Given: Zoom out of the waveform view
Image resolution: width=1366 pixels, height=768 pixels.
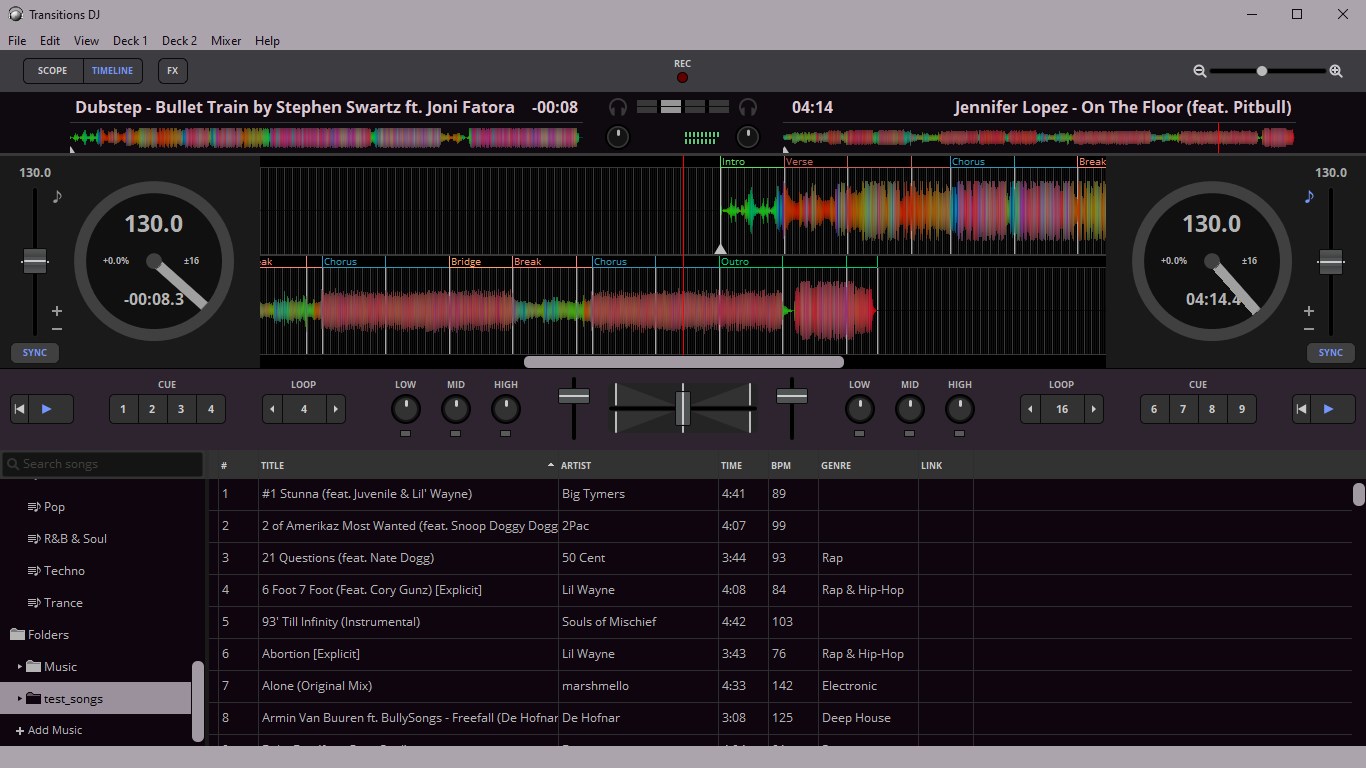Looking at the screenshot, I should 1199,71.
